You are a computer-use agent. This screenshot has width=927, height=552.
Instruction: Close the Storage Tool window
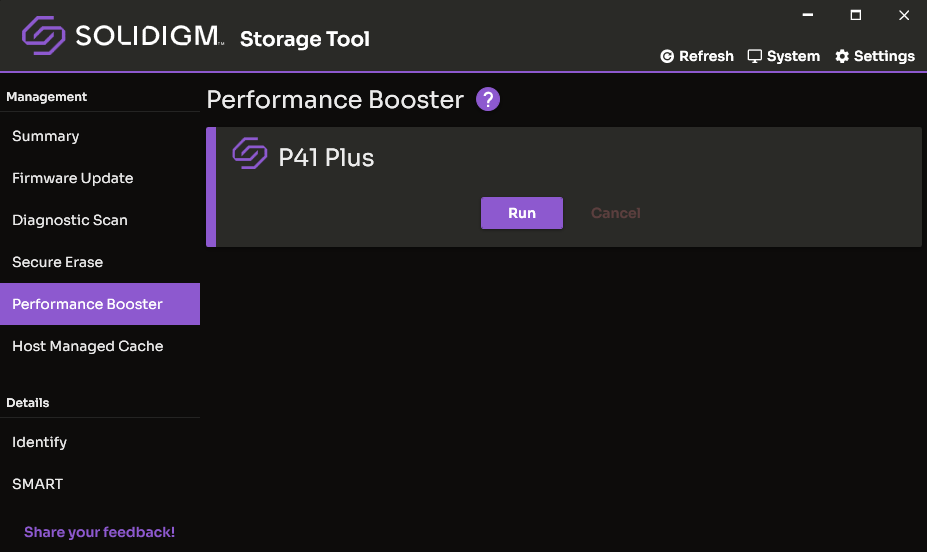click(904, 15)
